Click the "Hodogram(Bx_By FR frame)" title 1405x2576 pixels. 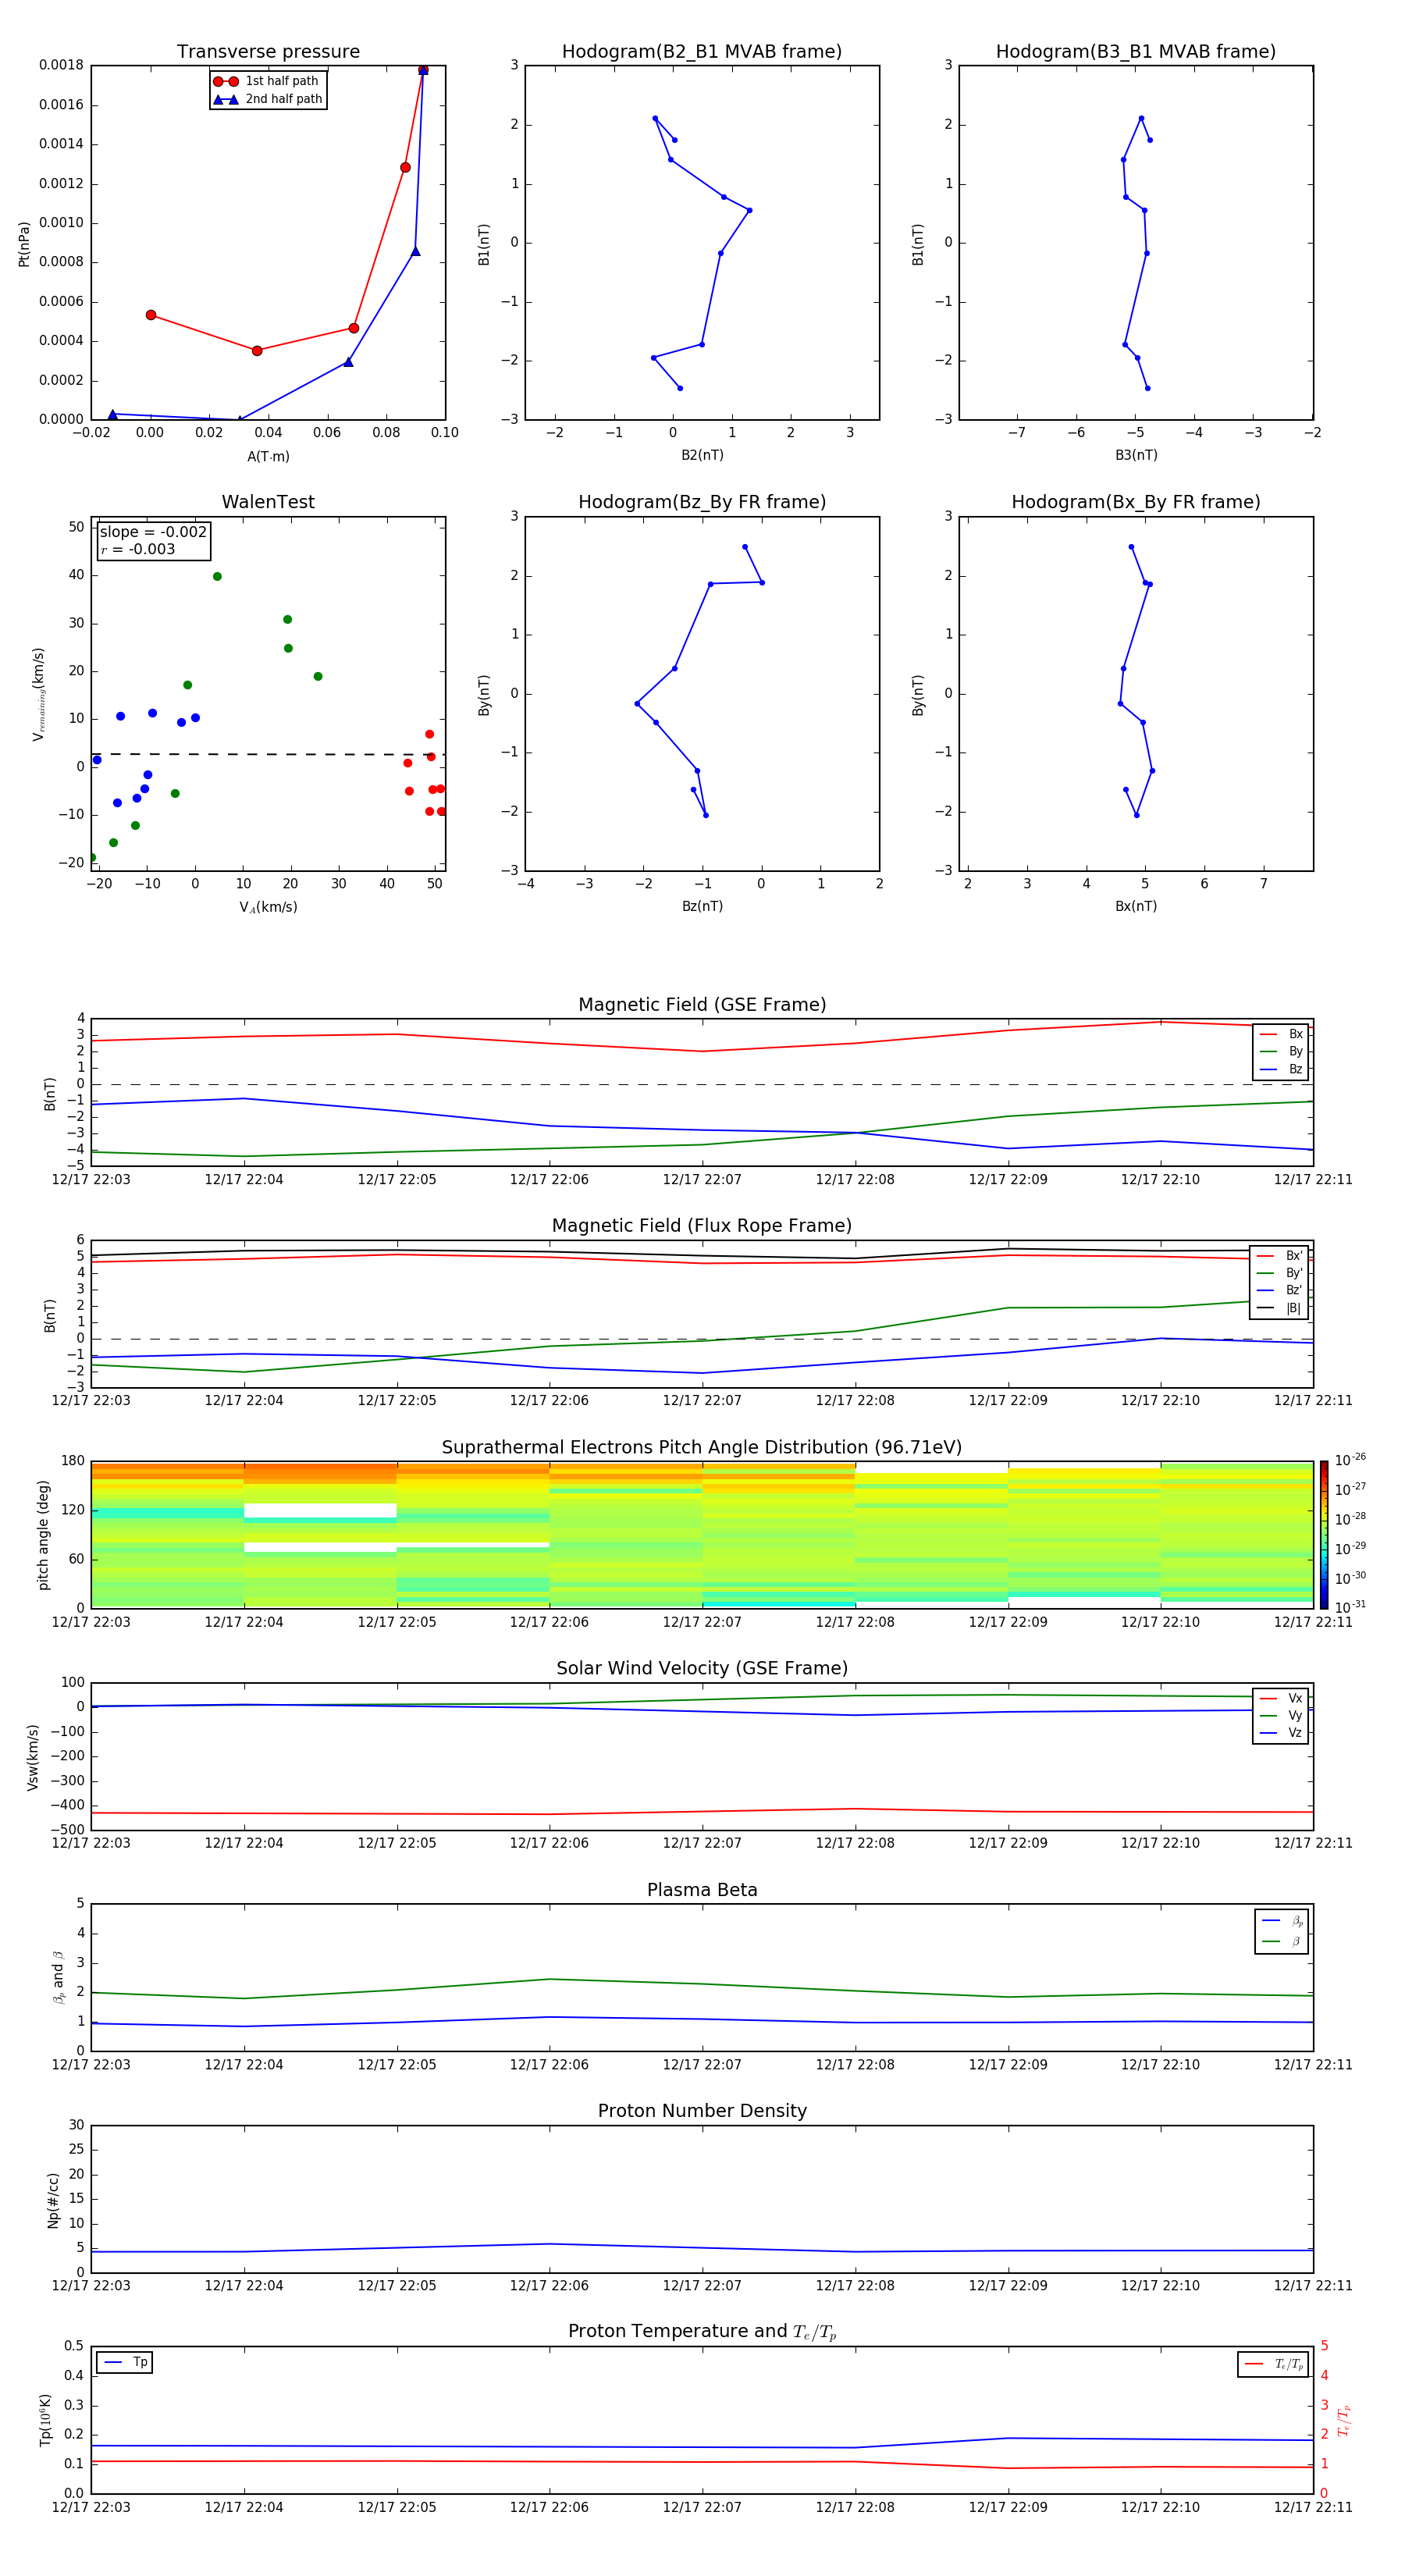coord(1136,502)
